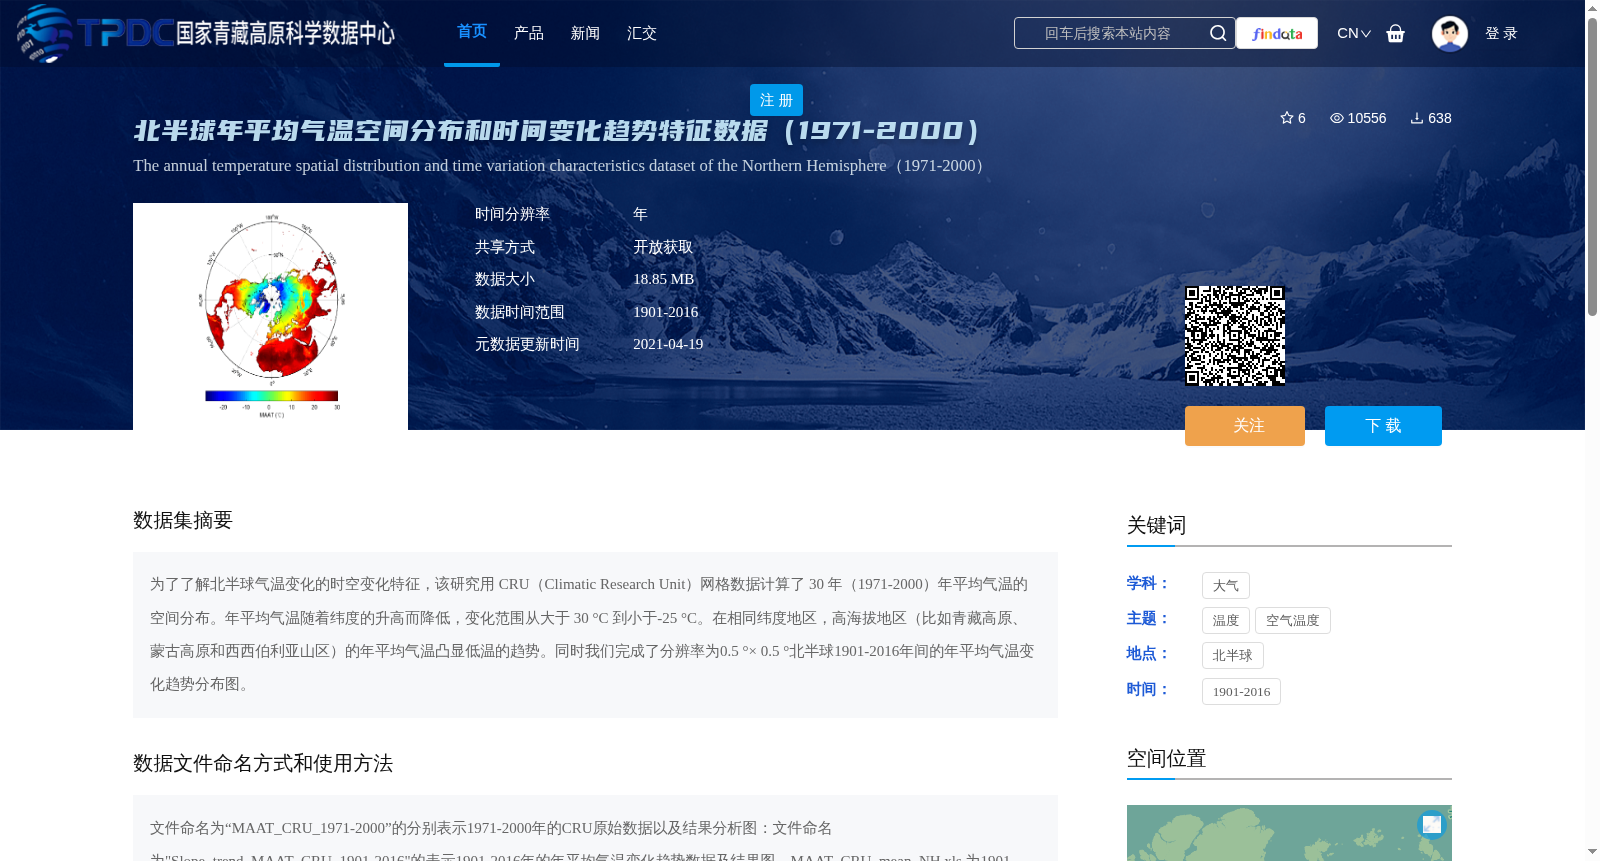1600x861 pixels.
Task: Click the 关键词 section heading
Action: 1156,526
